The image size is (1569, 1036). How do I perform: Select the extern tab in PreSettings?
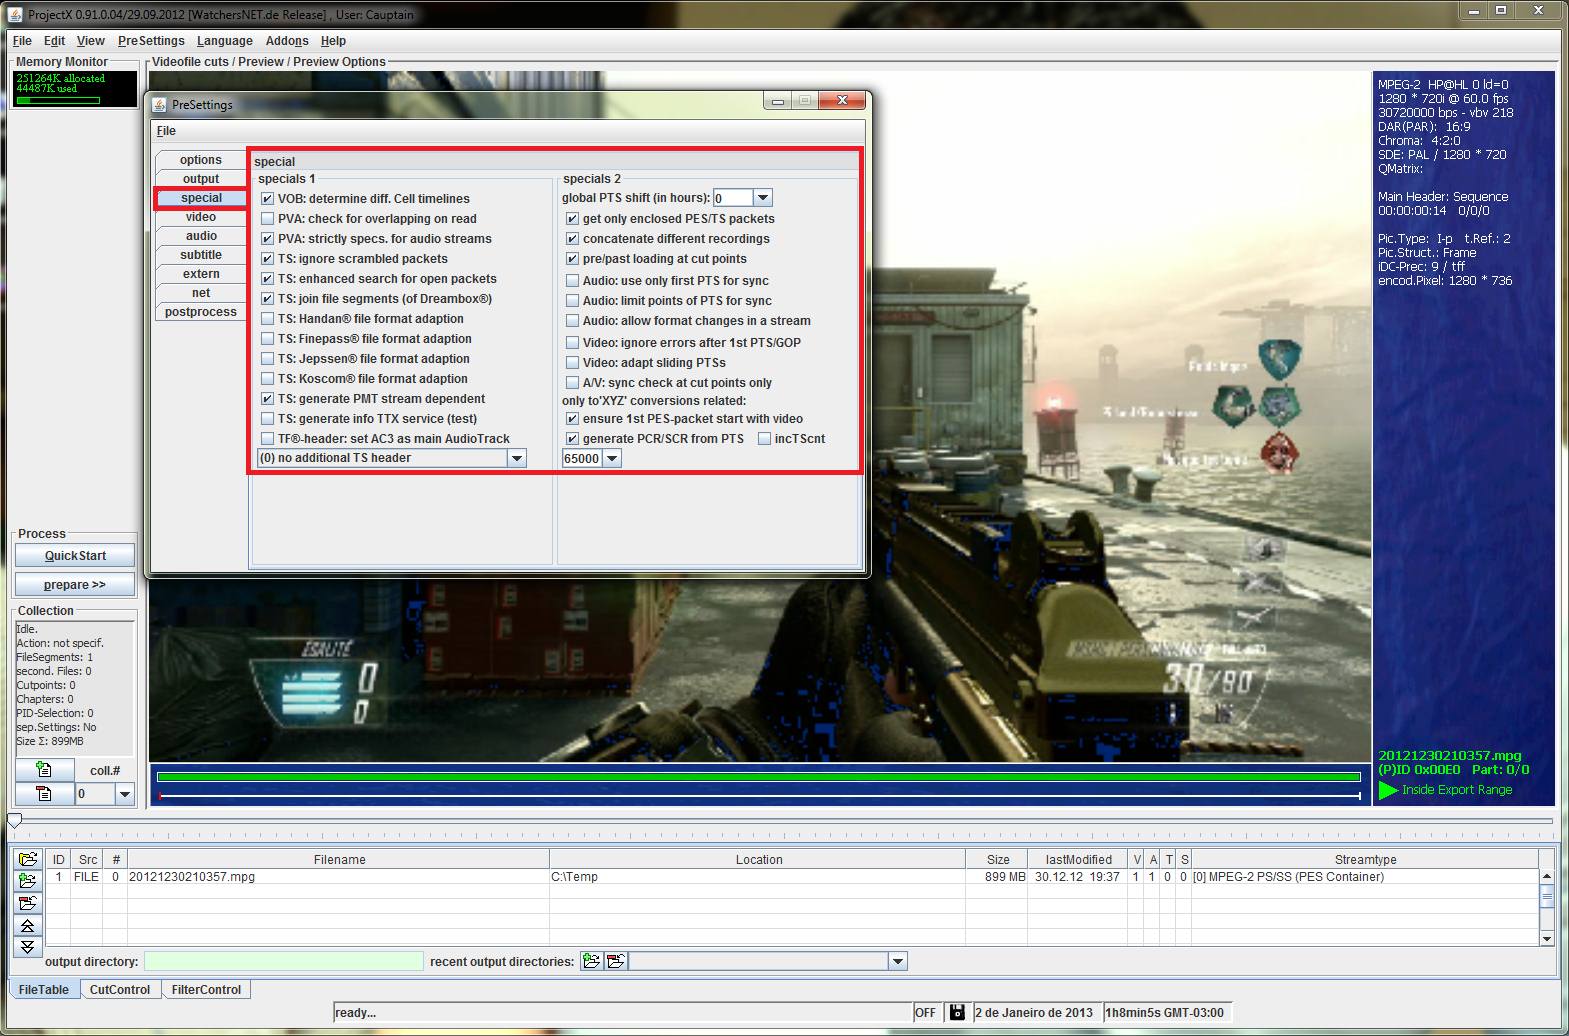tap(201, 274)
